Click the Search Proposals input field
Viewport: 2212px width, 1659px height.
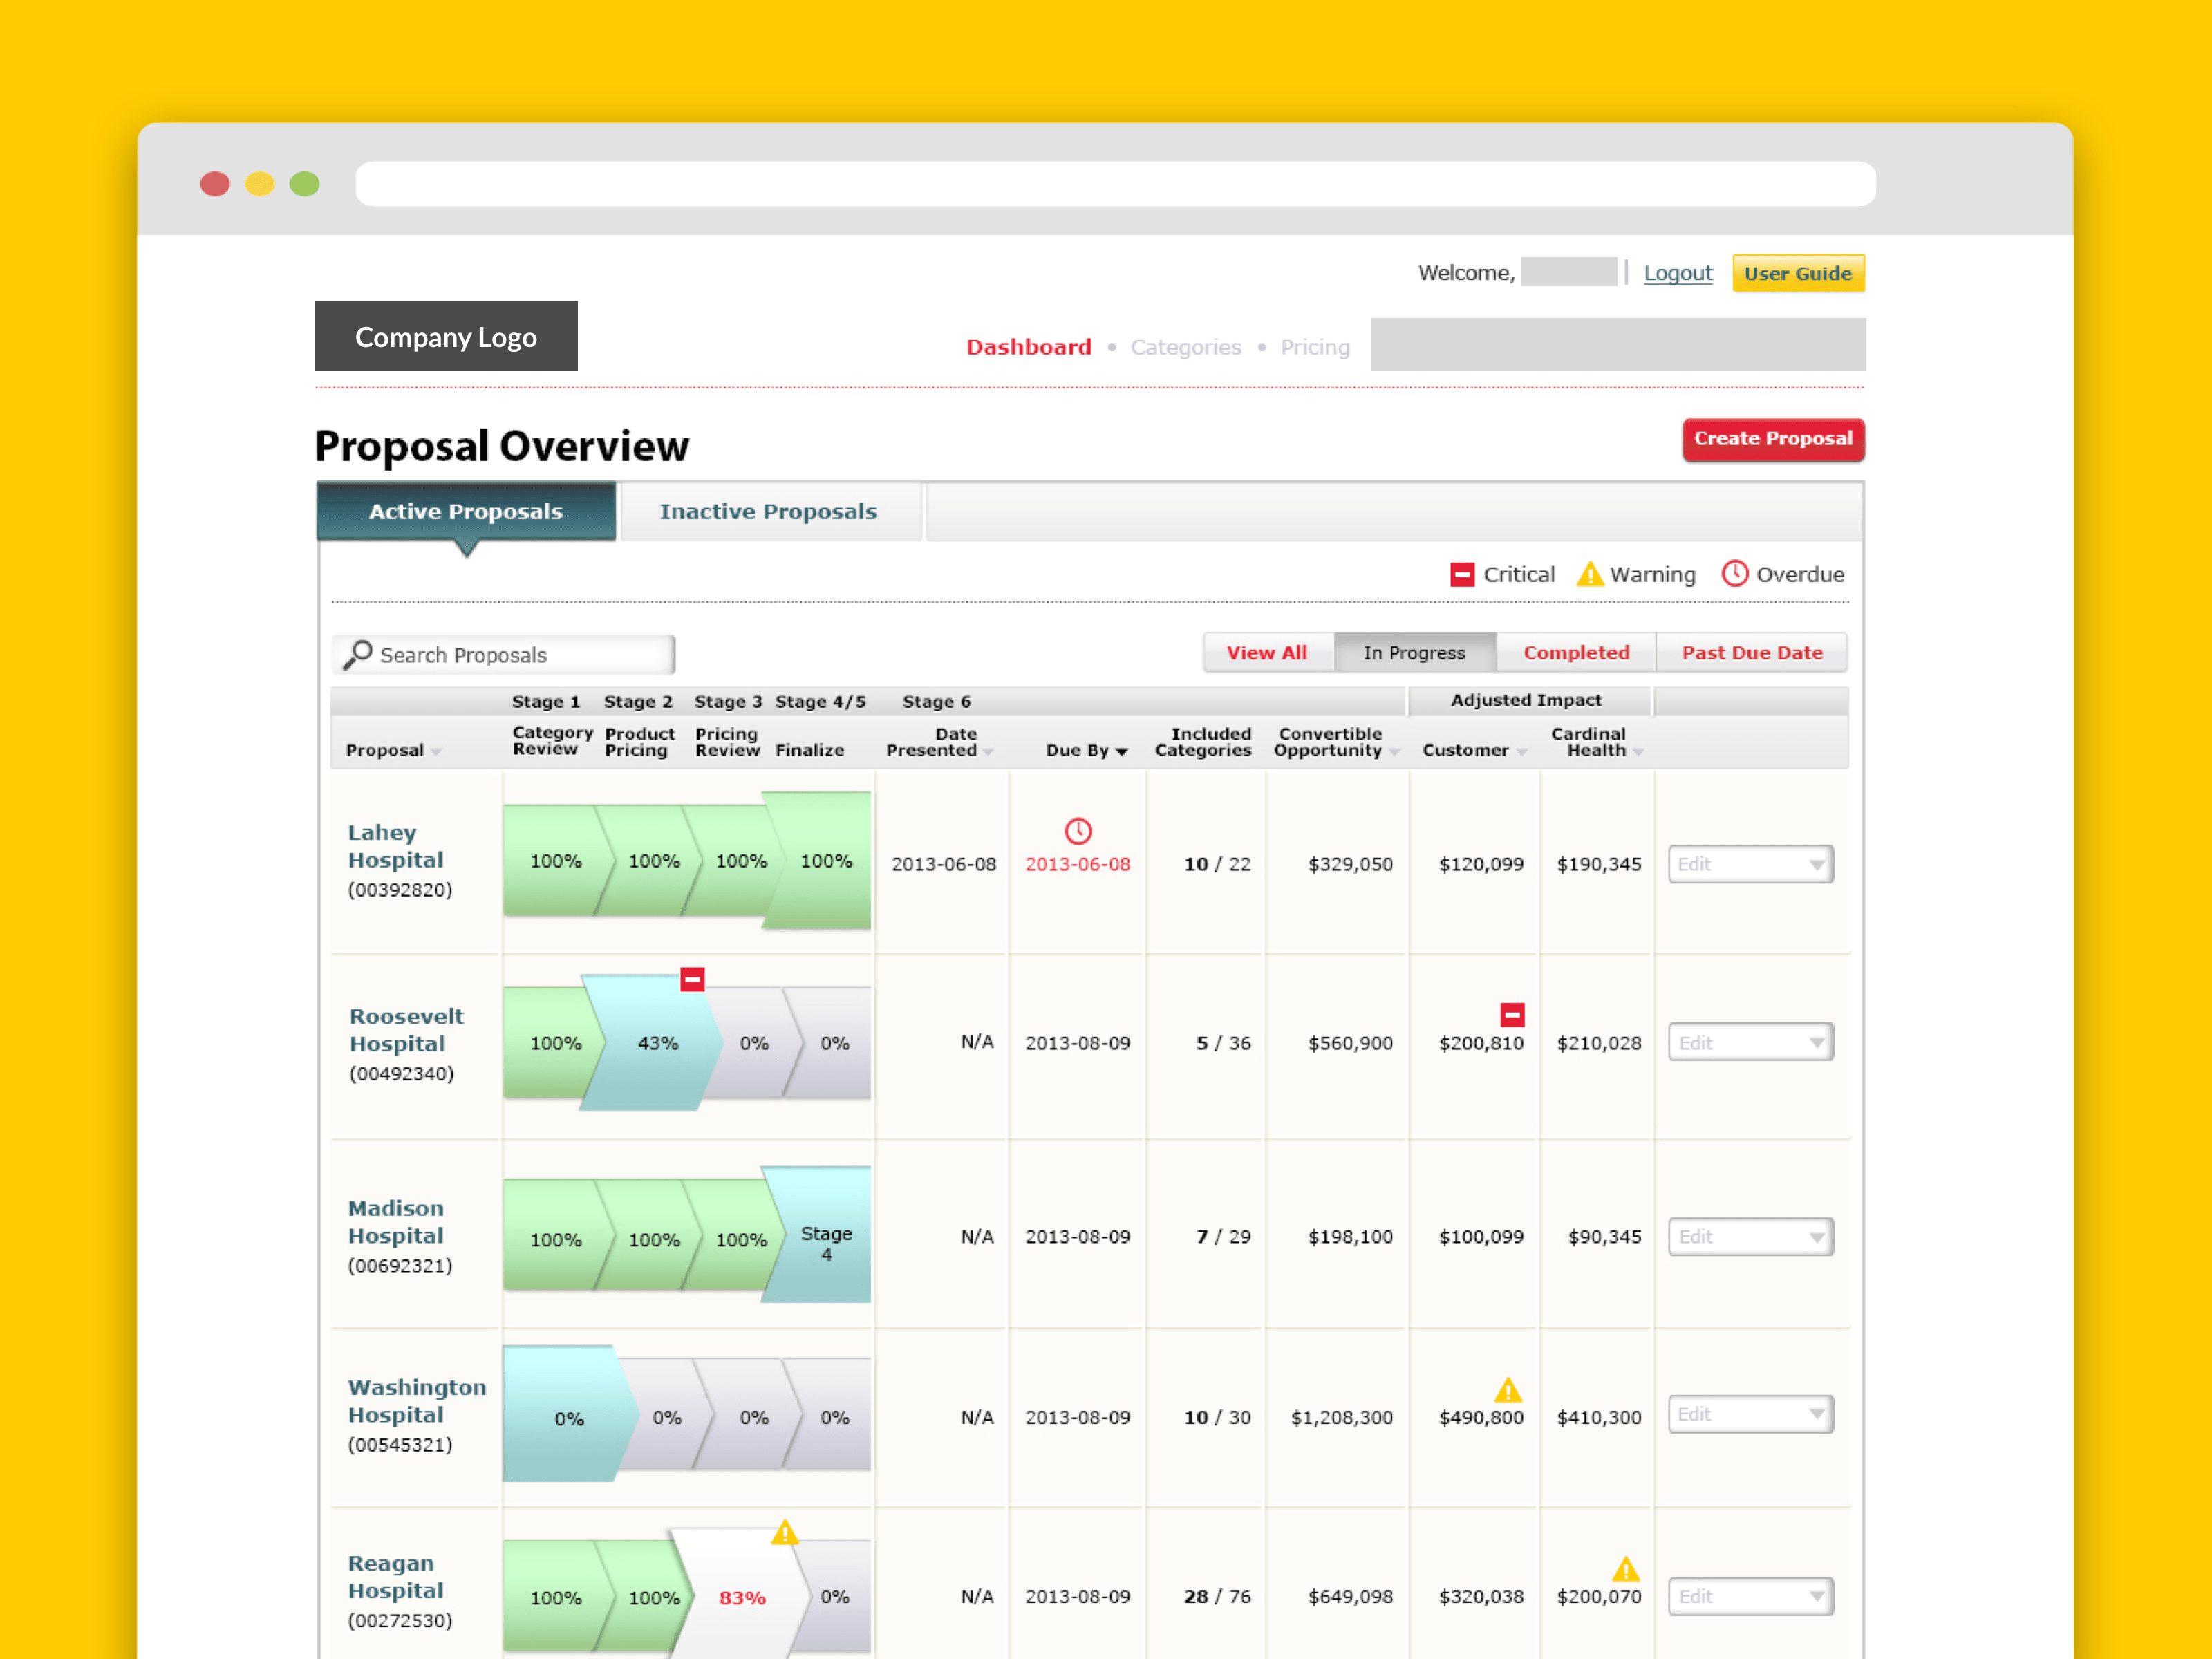click(x=520, y=655)
